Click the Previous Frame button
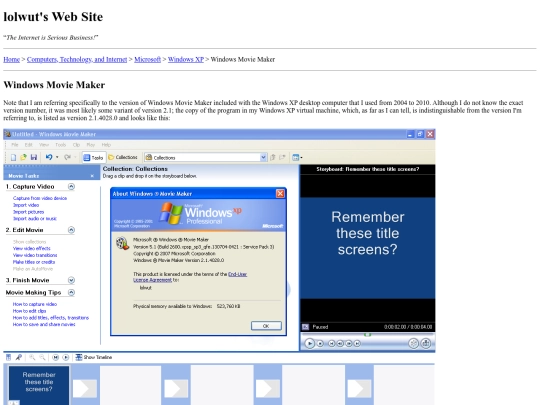 pos(340,343)
